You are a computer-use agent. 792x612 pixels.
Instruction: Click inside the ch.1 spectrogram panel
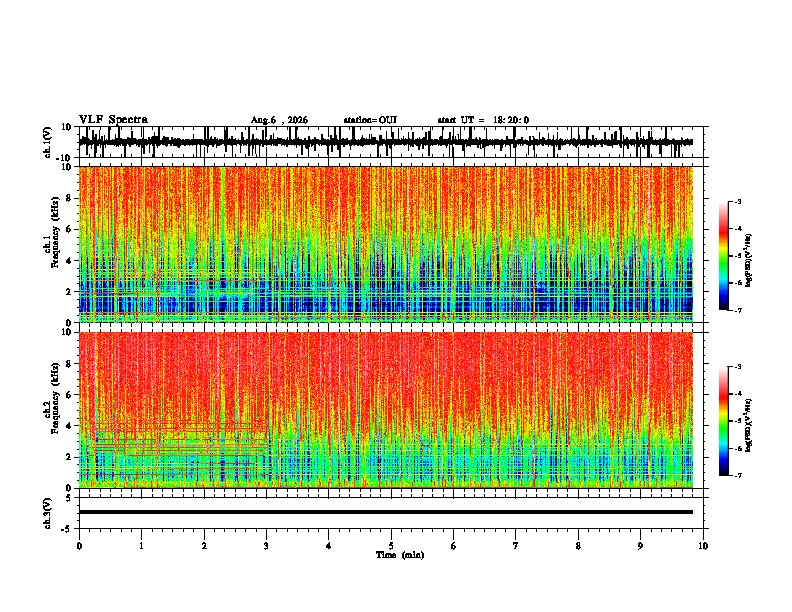tap(386, 244)
